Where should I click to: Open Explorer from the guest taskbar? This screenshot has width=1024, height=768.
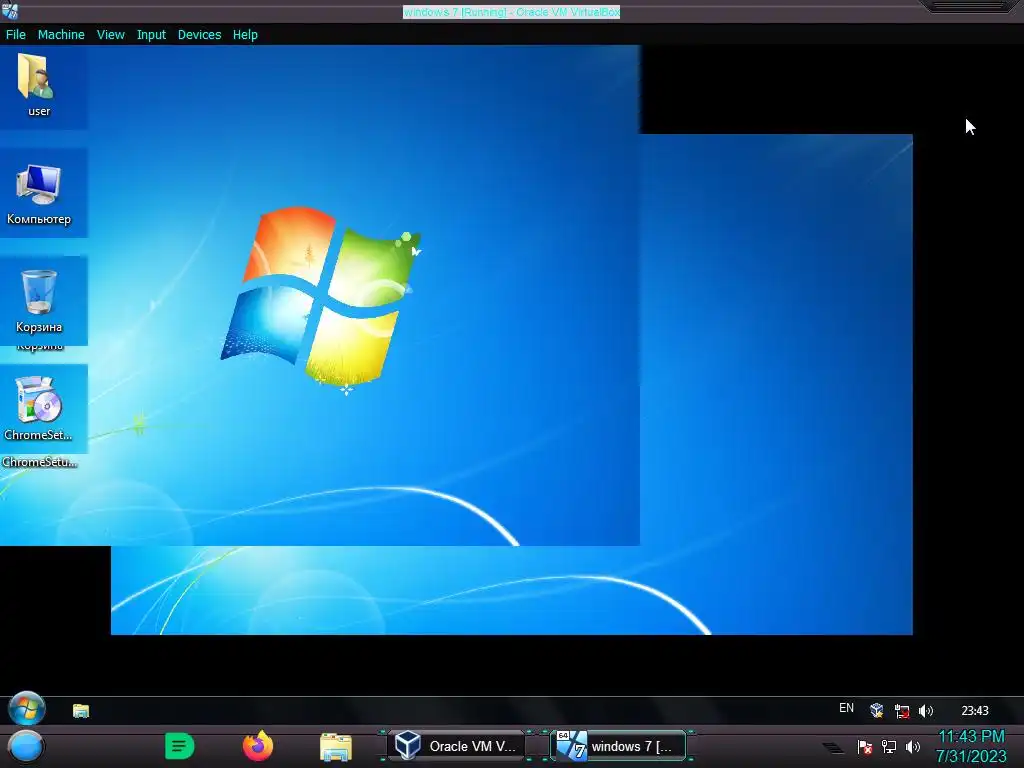coord(81,711)
